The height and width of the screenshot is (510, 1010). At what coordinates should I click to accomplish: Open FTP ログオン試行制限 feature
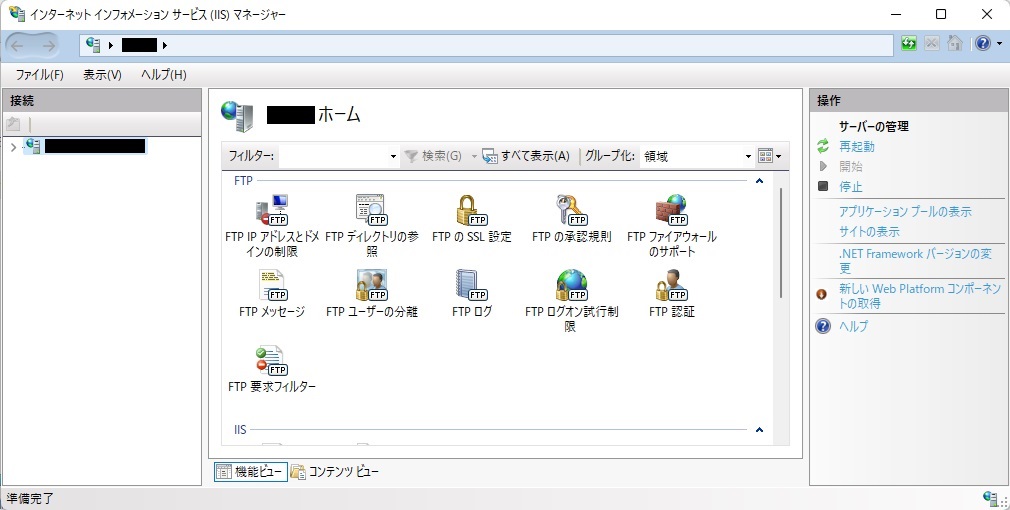click(x=571, y=301)
